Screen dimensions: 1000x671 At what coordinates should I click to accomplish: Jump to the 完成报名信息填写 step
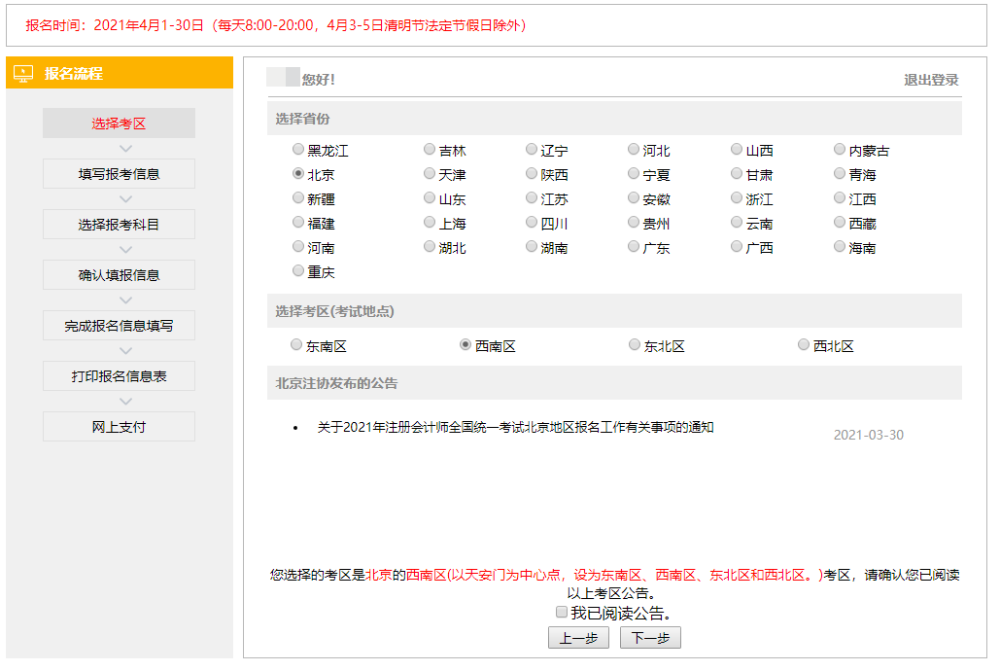(x=119, y=325)
